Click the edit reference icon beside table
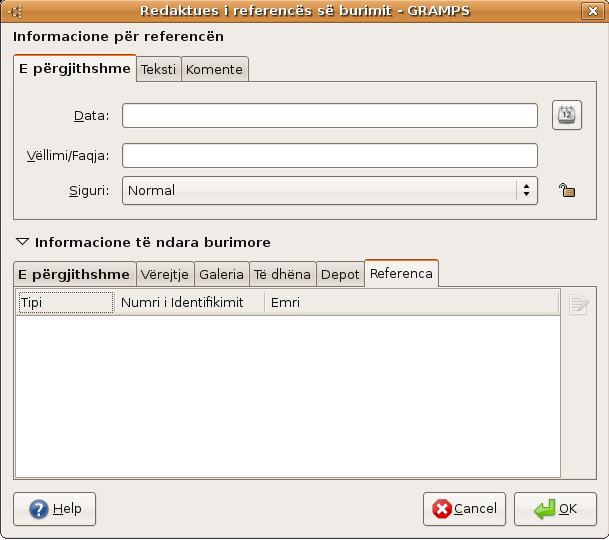609x540 pixels. pos(579,304)
